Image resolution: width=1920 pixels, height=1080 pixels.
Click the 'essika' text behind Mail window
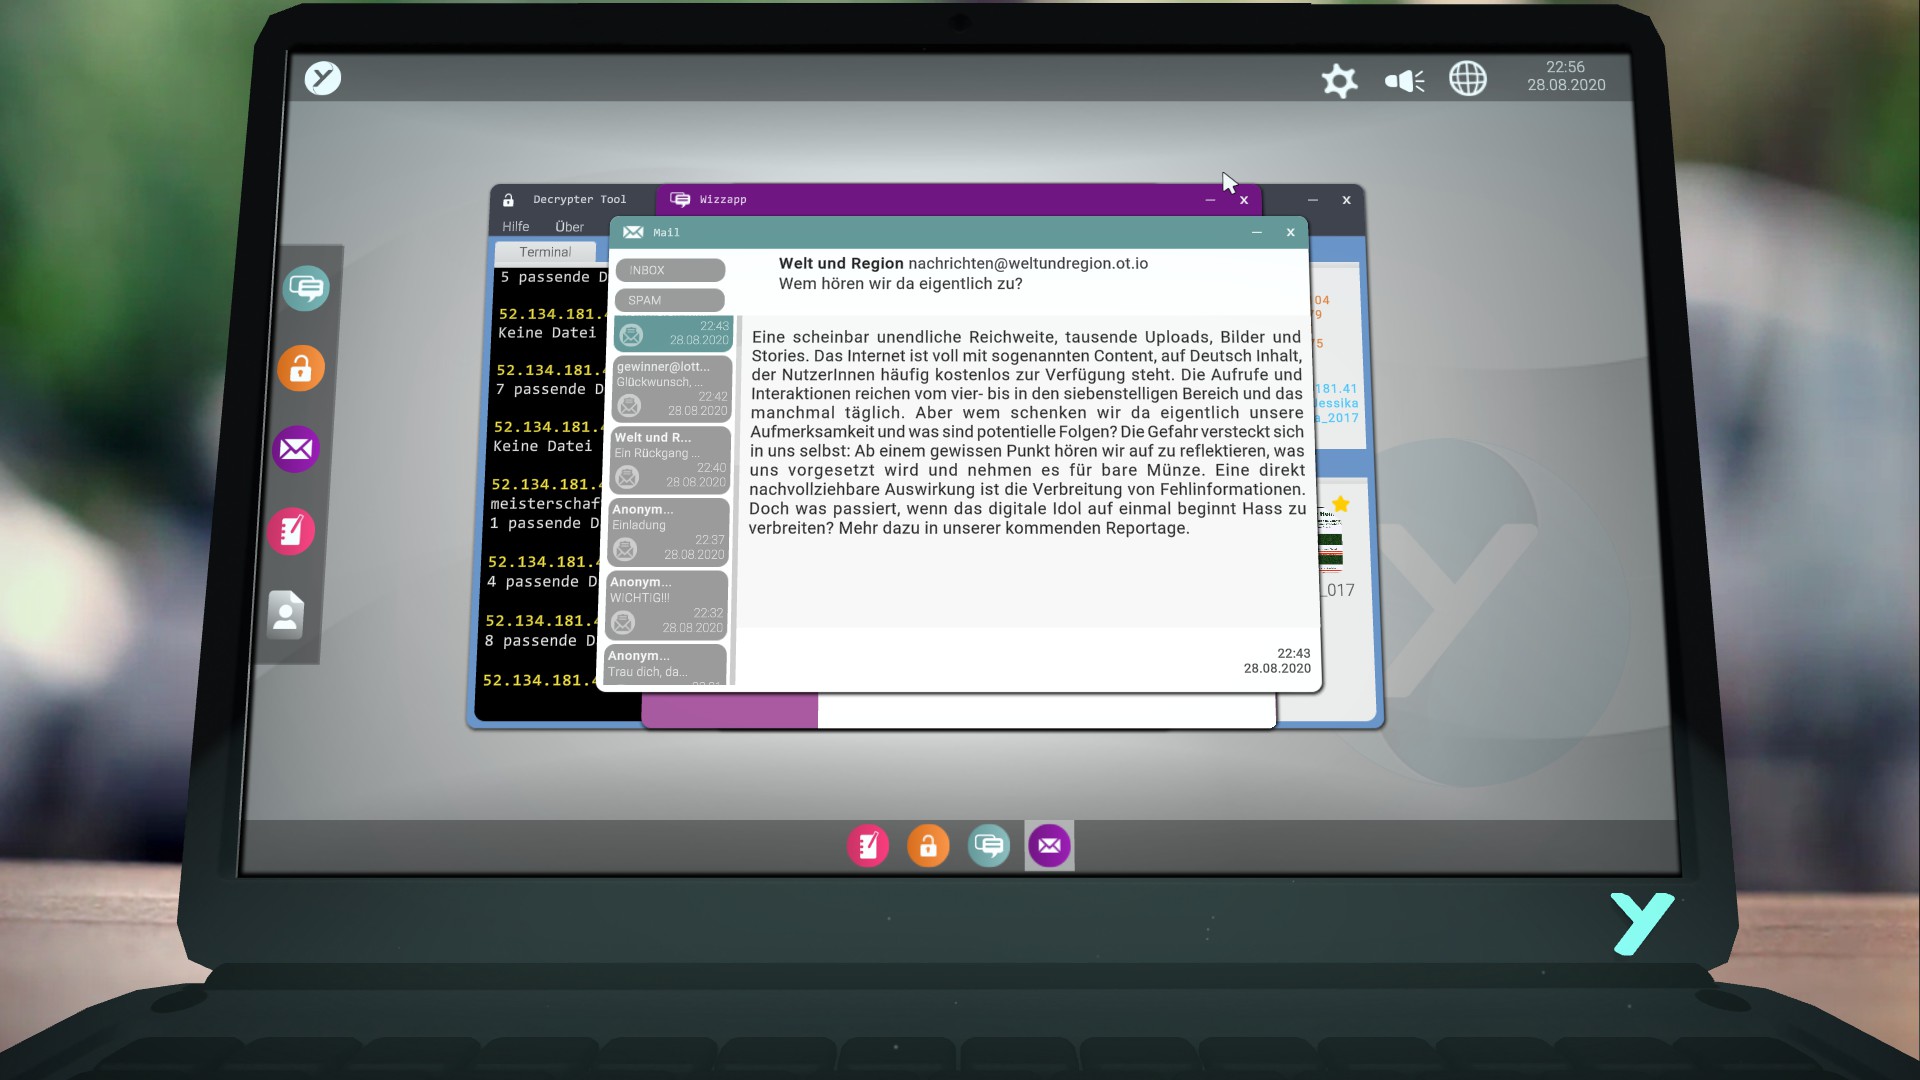pyautogui.click(x=1336, y=403)
